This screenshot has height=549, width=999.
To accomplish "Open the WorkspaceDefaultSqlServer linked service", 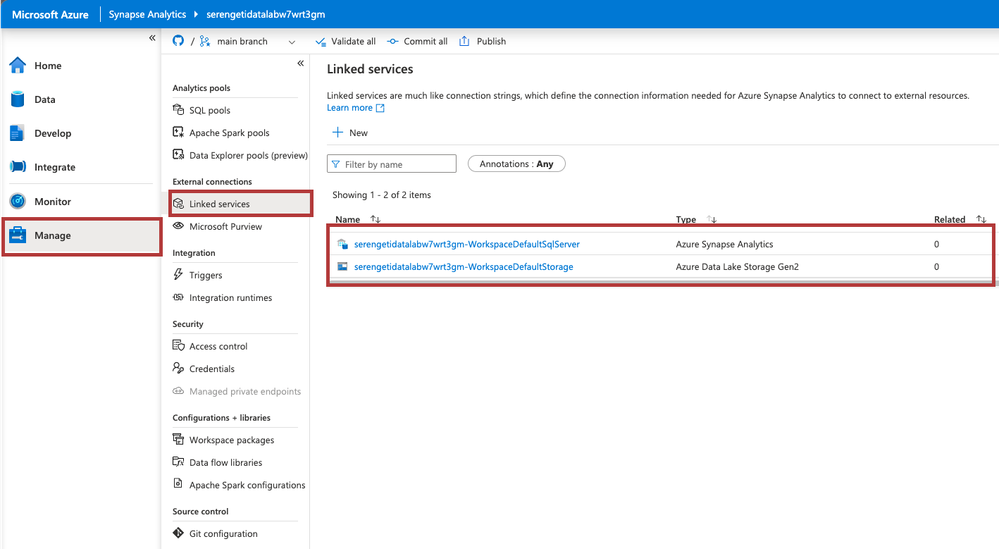I will 466,244.
